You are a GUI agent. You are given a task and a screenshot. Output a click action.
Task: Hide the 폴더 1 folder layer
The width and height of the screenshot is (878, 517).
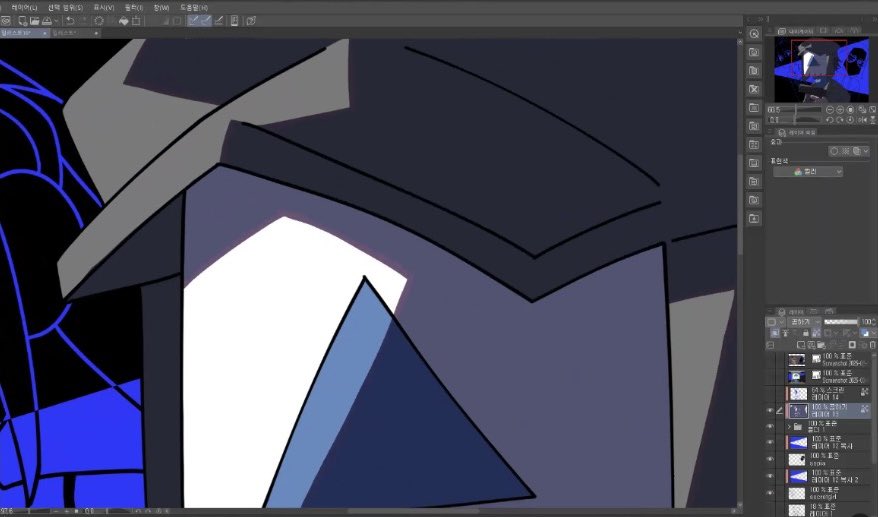point(770,427)
